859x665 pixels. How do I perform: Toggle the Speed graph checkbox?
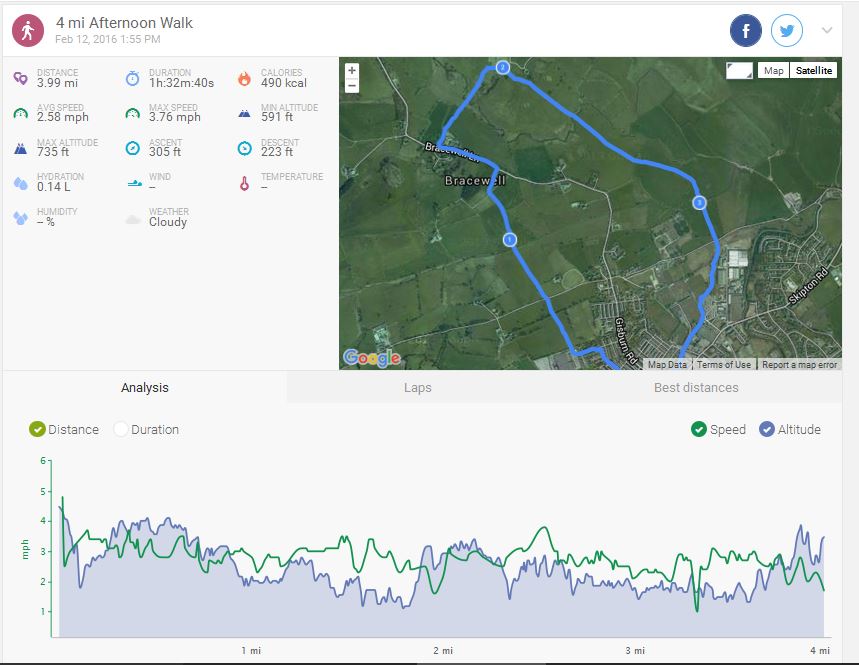tap(699, 429)
